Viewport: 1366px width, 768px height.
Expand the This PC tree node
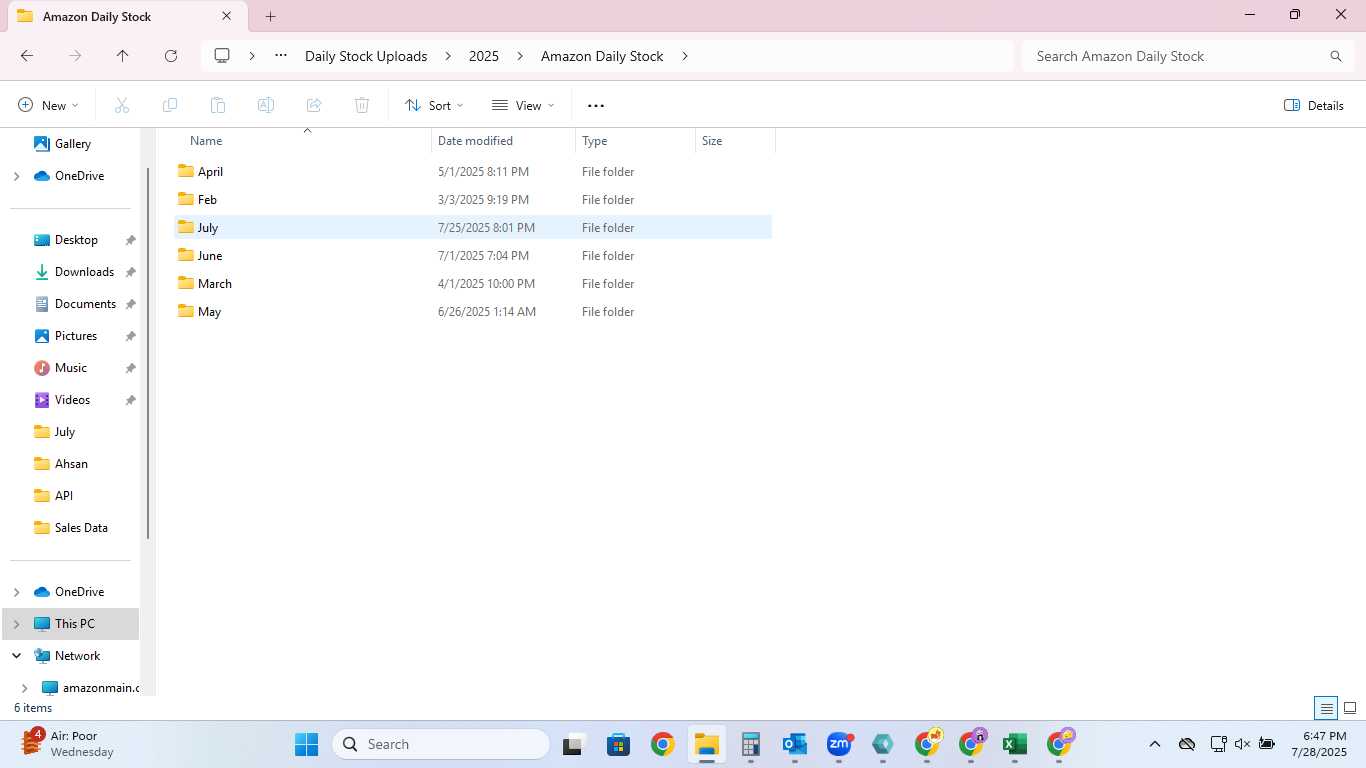pos(16,624)
